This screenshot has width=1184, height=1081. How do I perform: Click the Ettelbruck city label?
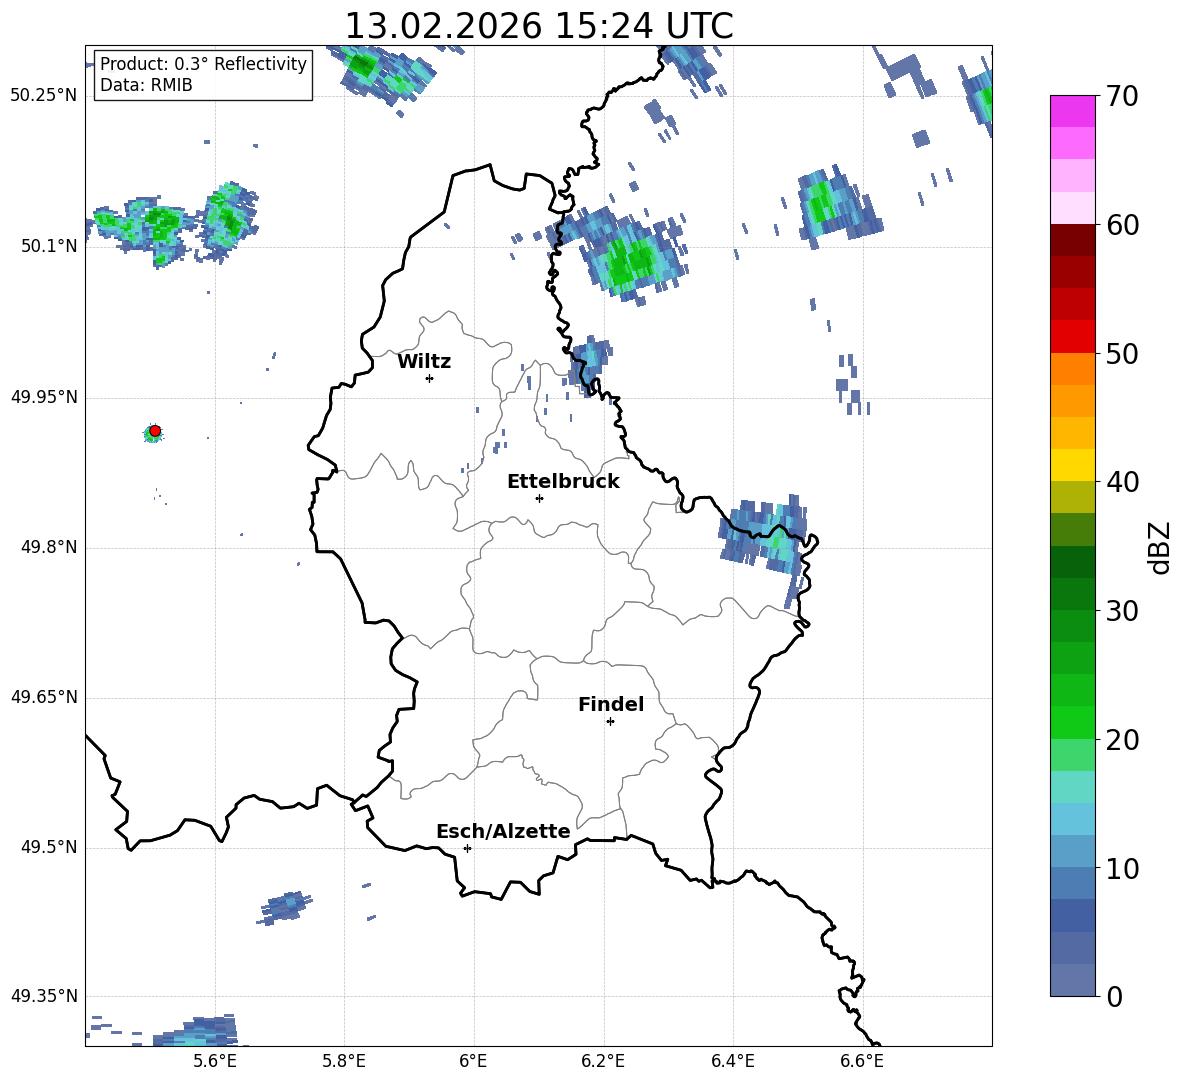(x=563, y=482)
